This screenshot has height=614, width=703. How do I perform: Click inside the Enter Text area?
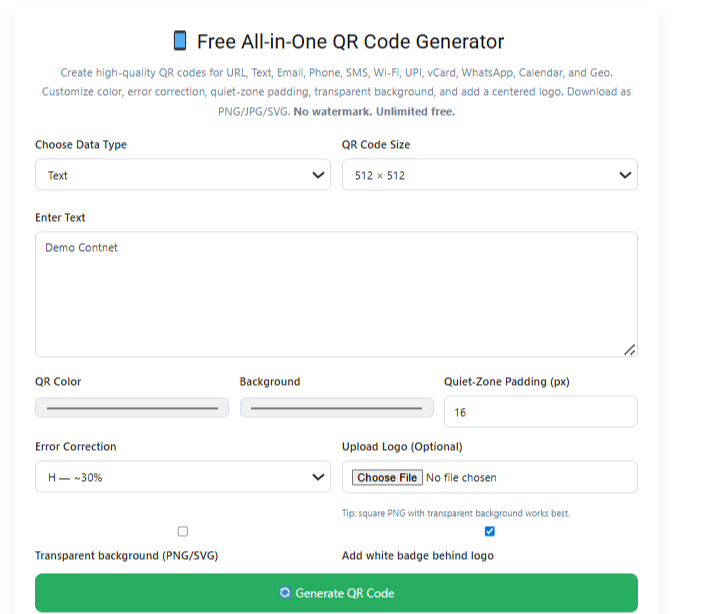click(x=336, y=294)
